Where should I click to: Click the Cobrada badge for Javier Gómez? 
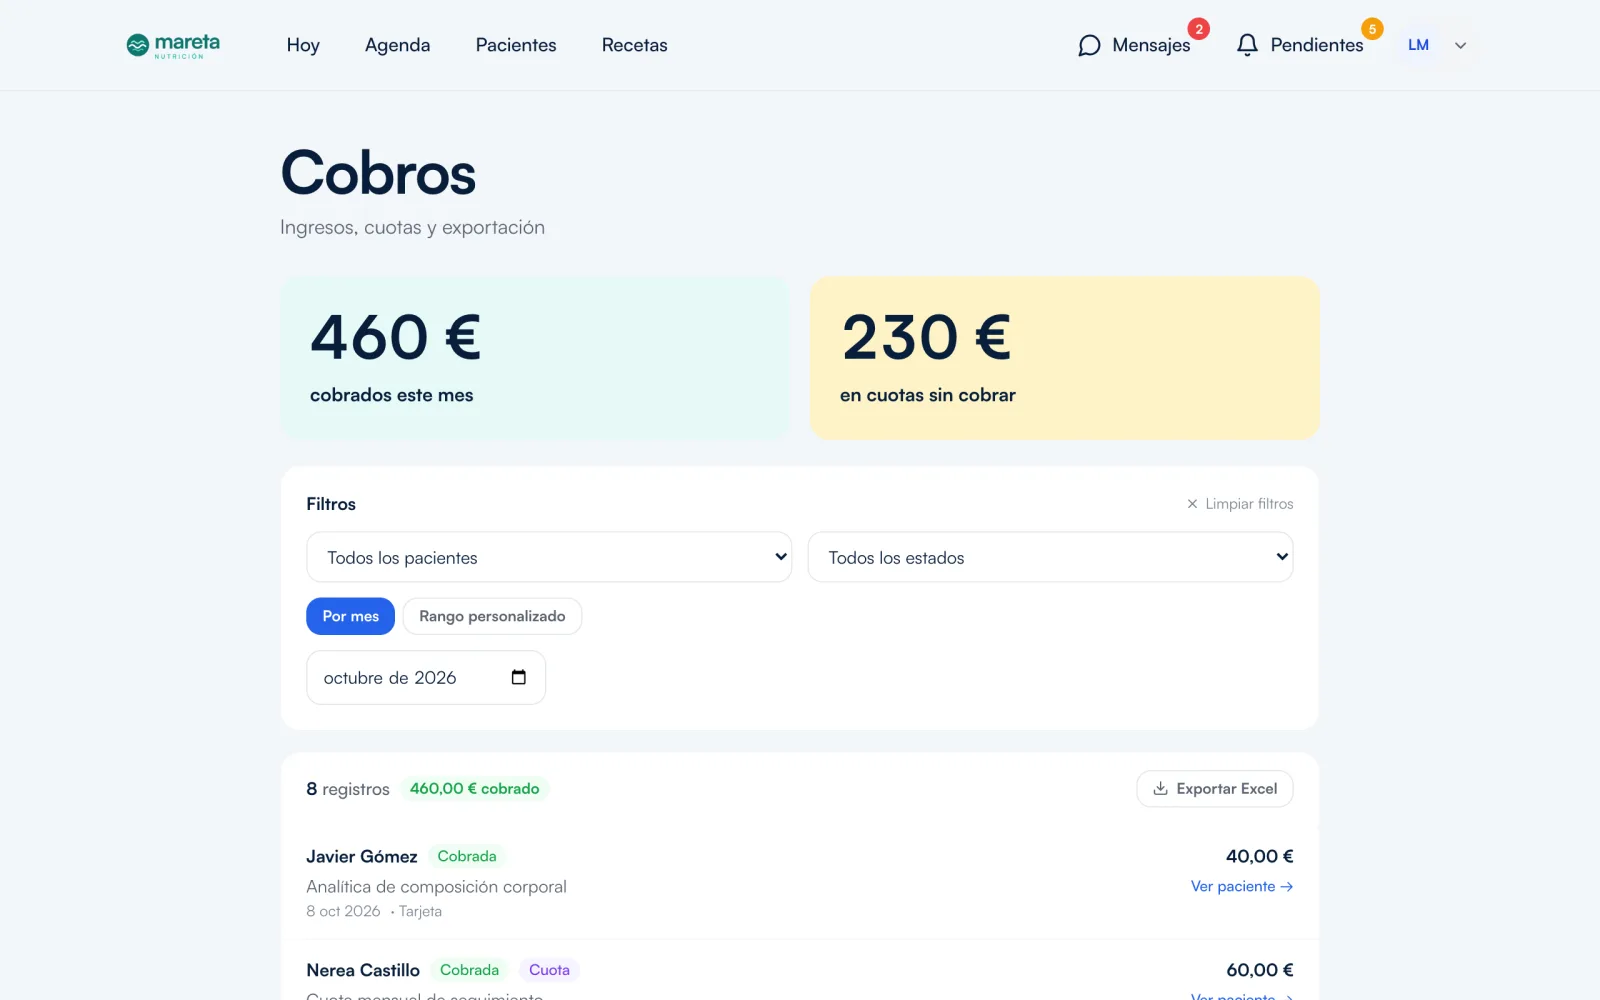(x=467, y=857)
